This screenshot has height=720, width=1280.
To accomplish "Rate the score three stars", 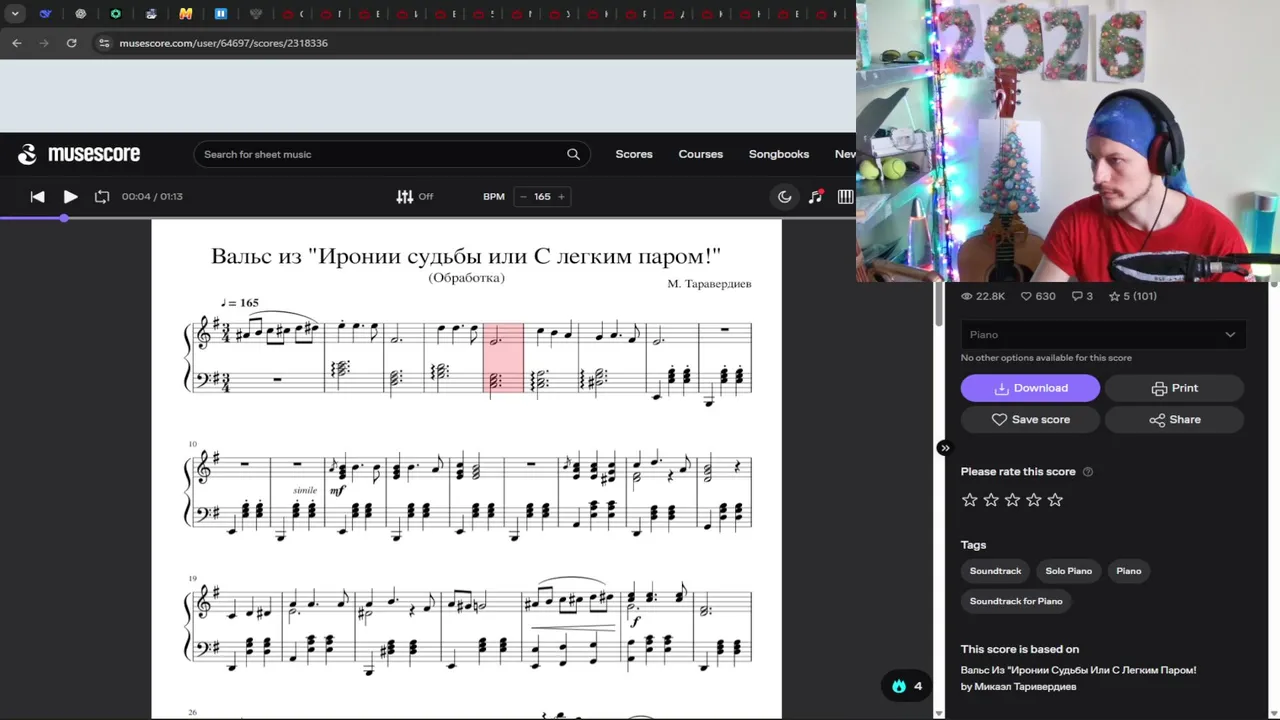I will 1012,500.
